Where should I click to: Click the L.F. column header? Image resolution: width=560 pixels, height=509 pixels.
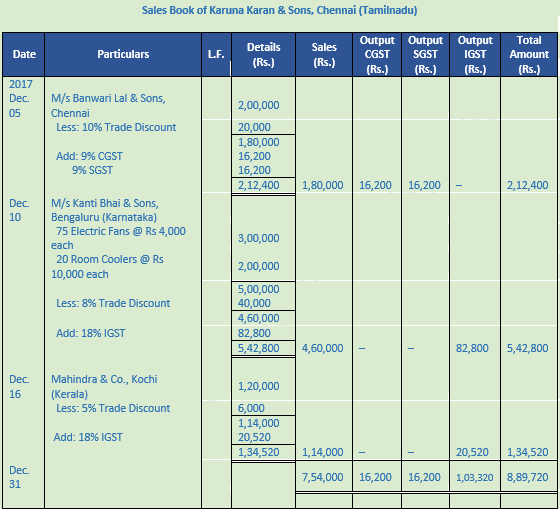(216, 54)
